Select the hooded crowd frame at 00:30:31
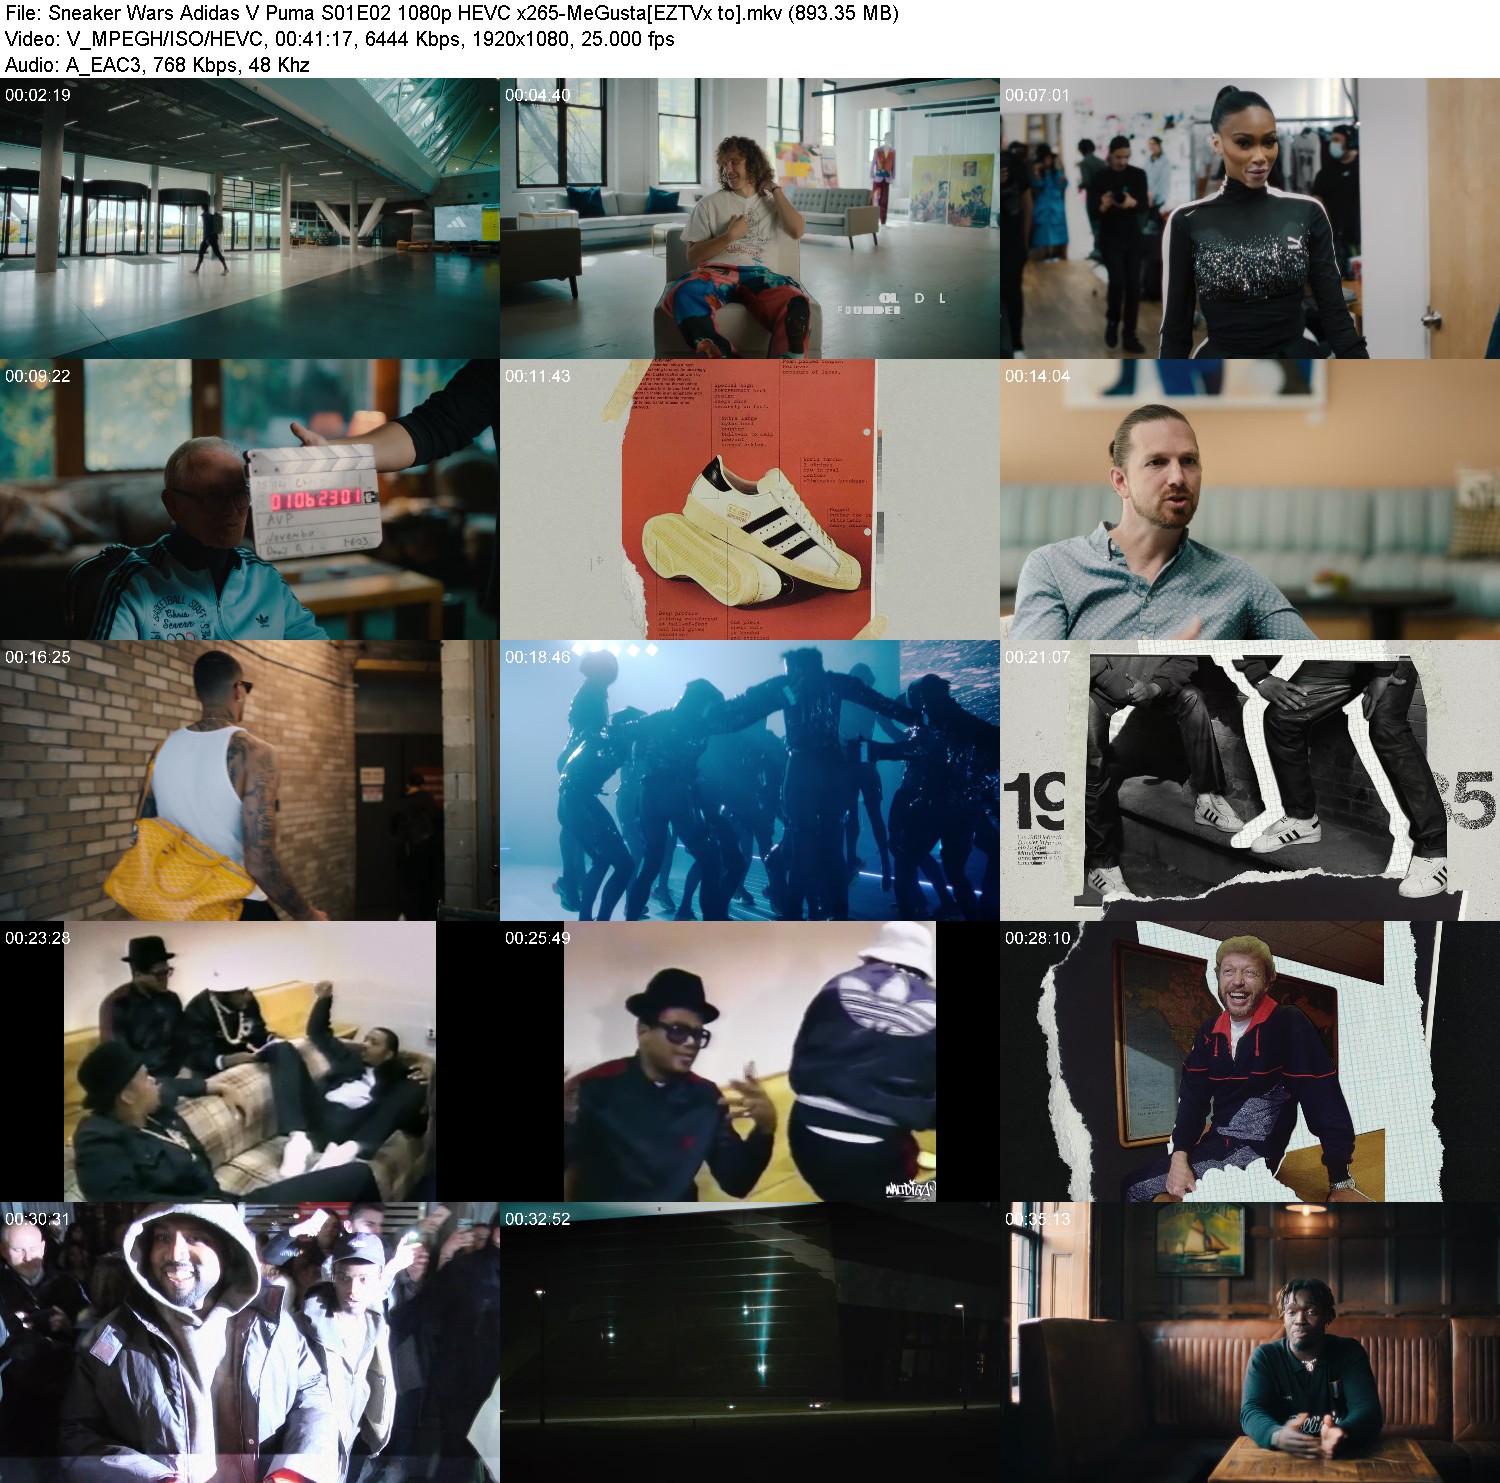 [250, 1343]
